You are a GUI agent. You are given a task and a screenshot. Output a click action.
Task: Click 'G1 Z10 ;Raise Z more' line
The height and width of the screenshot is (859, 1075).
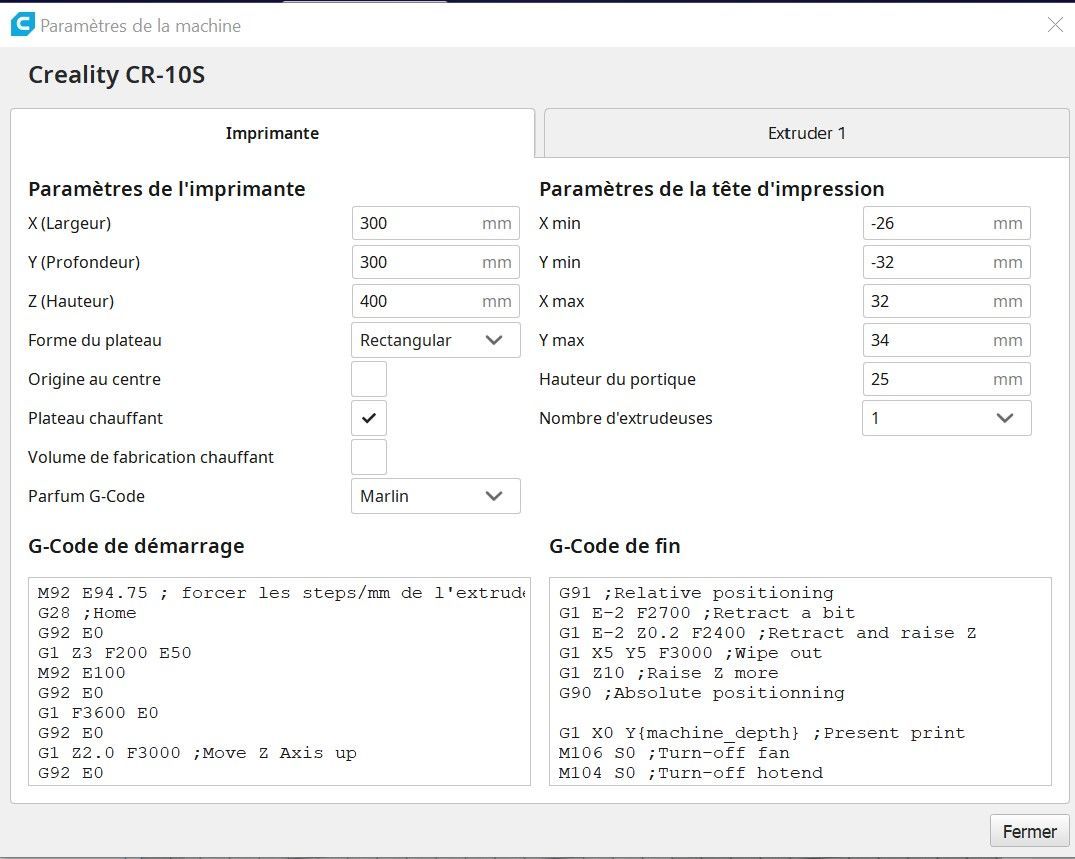coord(668,673)
